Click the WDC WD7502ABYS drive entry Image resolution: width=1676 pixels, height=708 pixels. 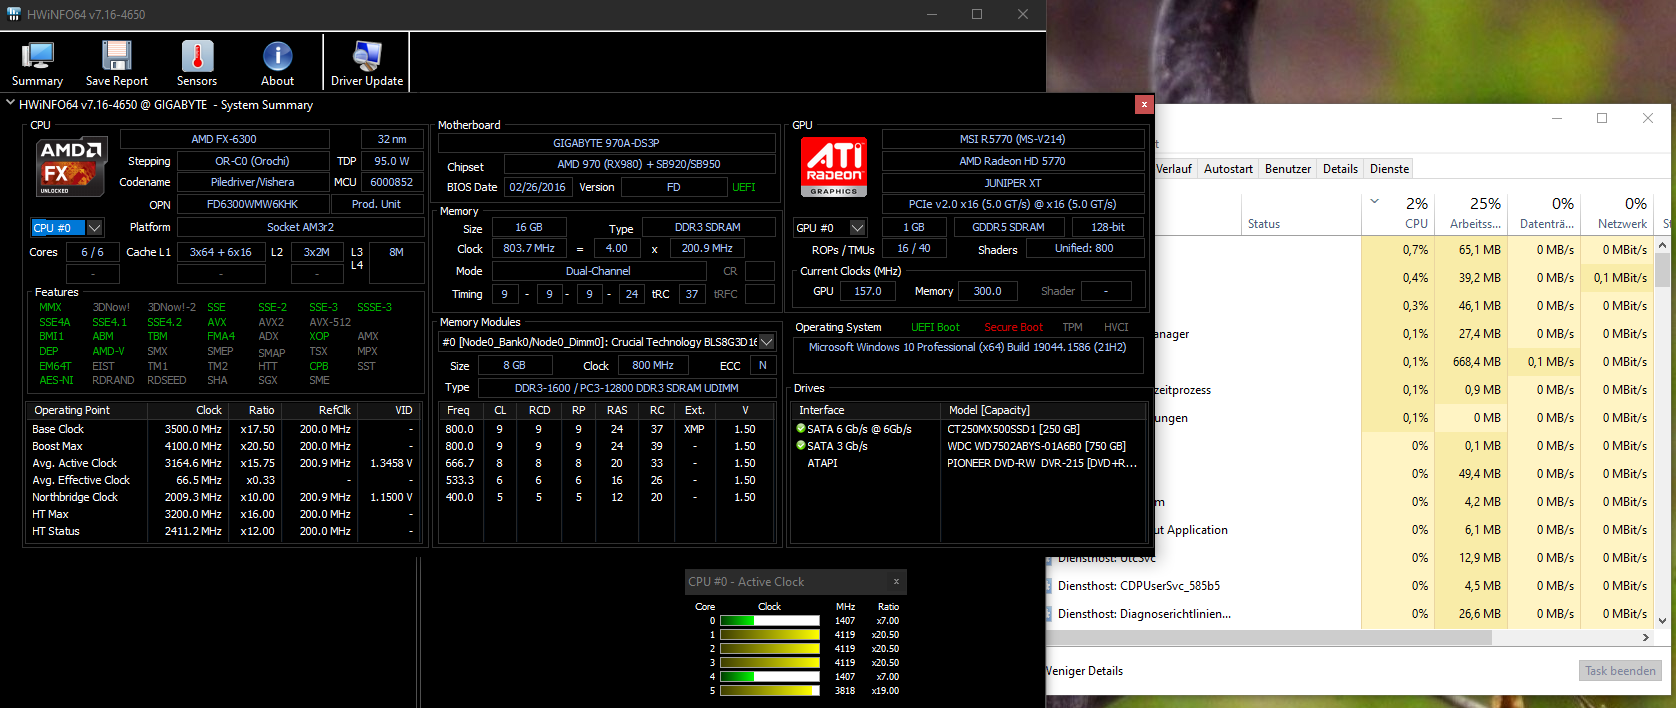1036,446
